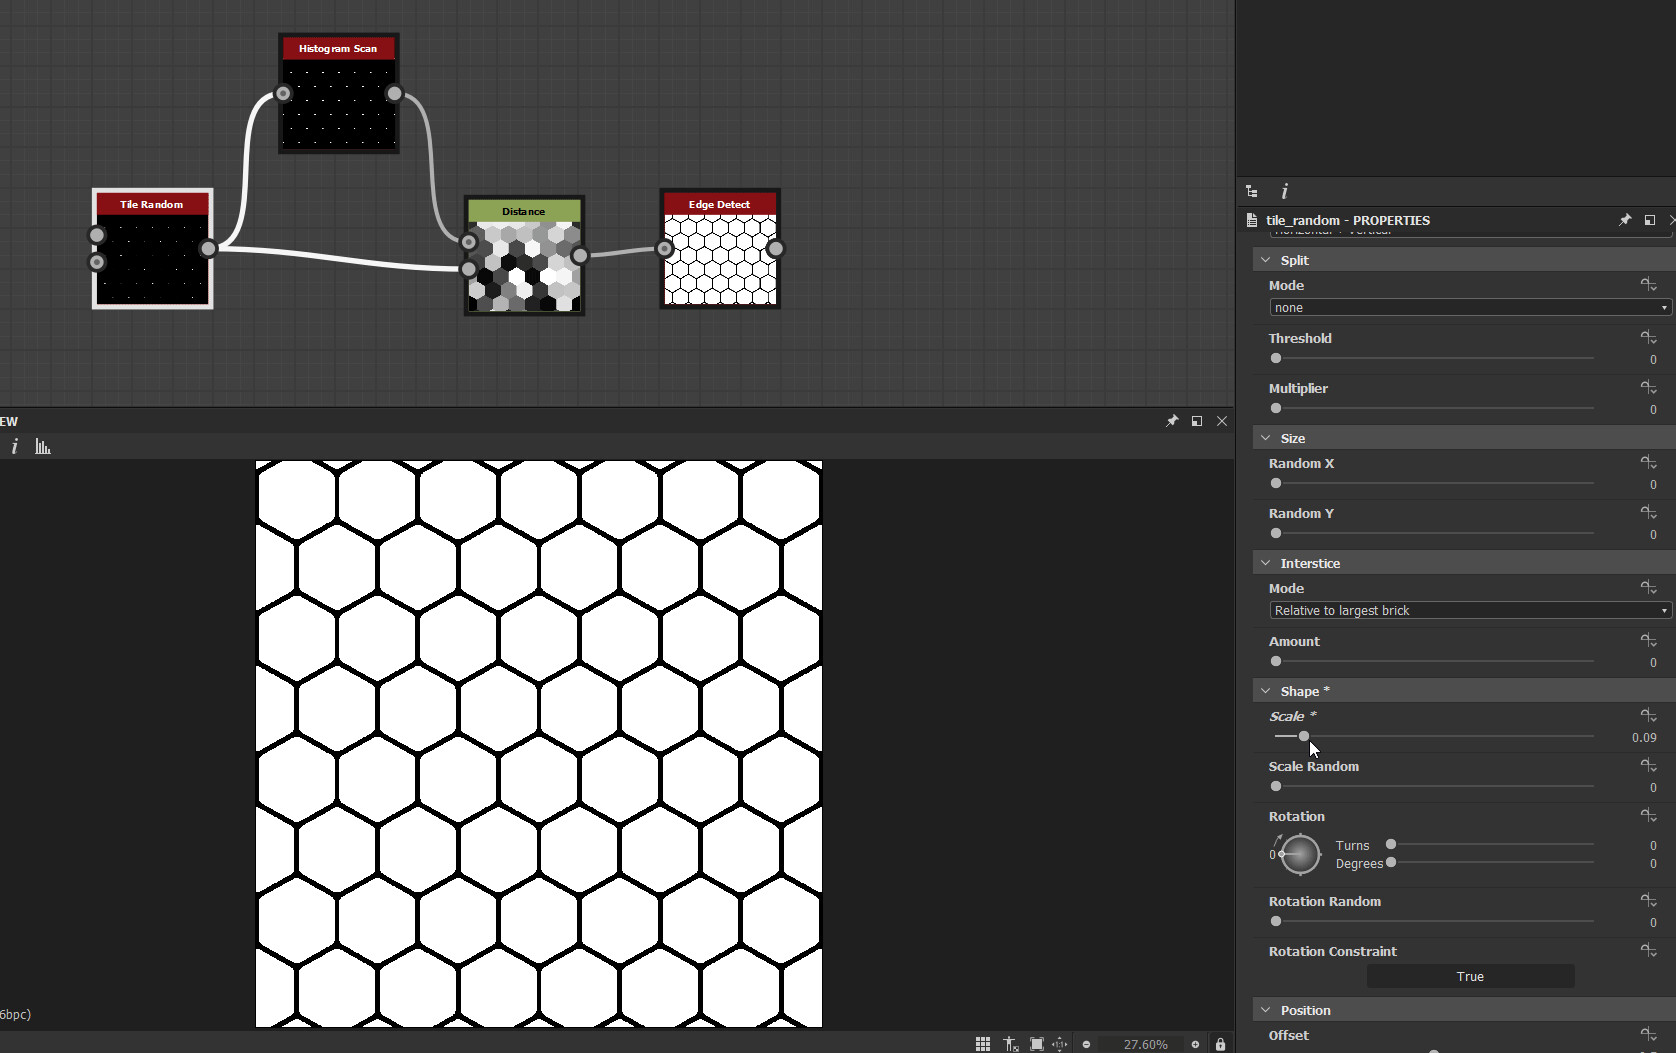Screen dimensions: 1676x1053
Task: Pin the tile_random properties panel
Action: [x=1625, y=220]
